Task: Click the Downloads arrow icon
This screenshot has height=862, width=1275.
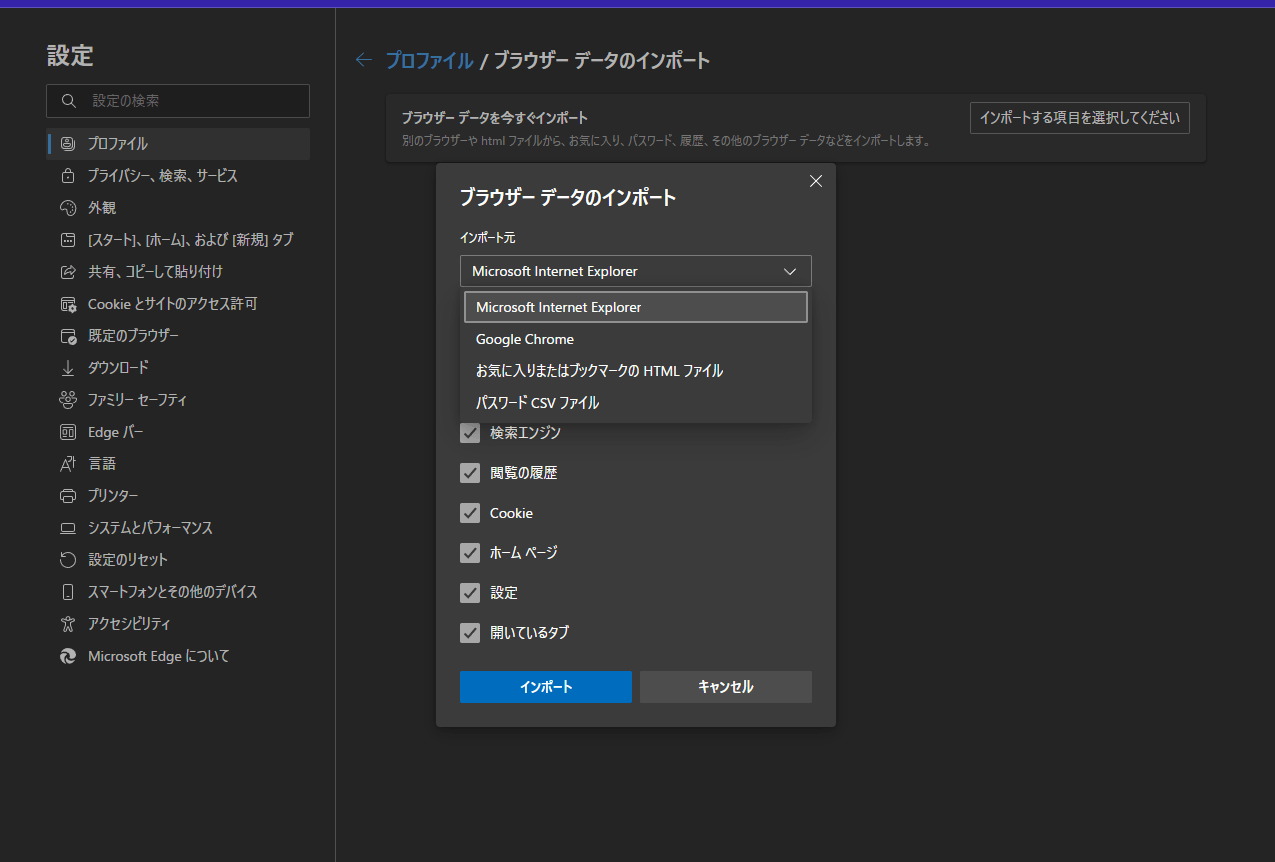Action: [68, 368]
